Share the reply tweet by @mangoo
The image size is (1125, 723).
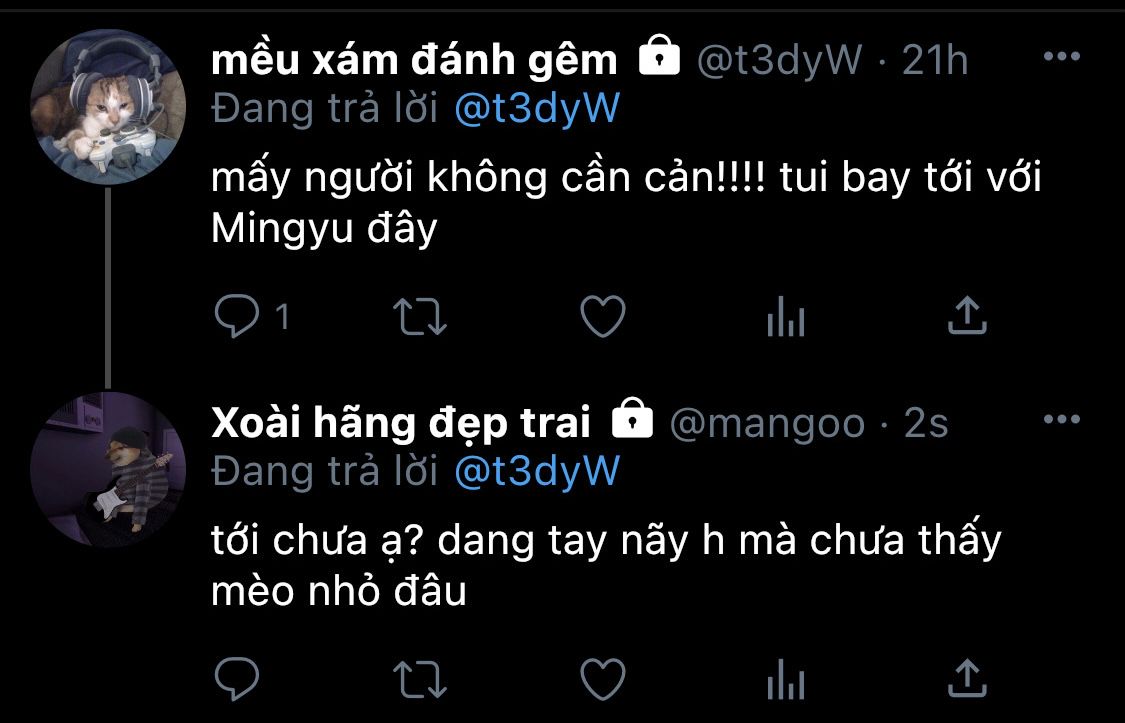tap(967, 678)
